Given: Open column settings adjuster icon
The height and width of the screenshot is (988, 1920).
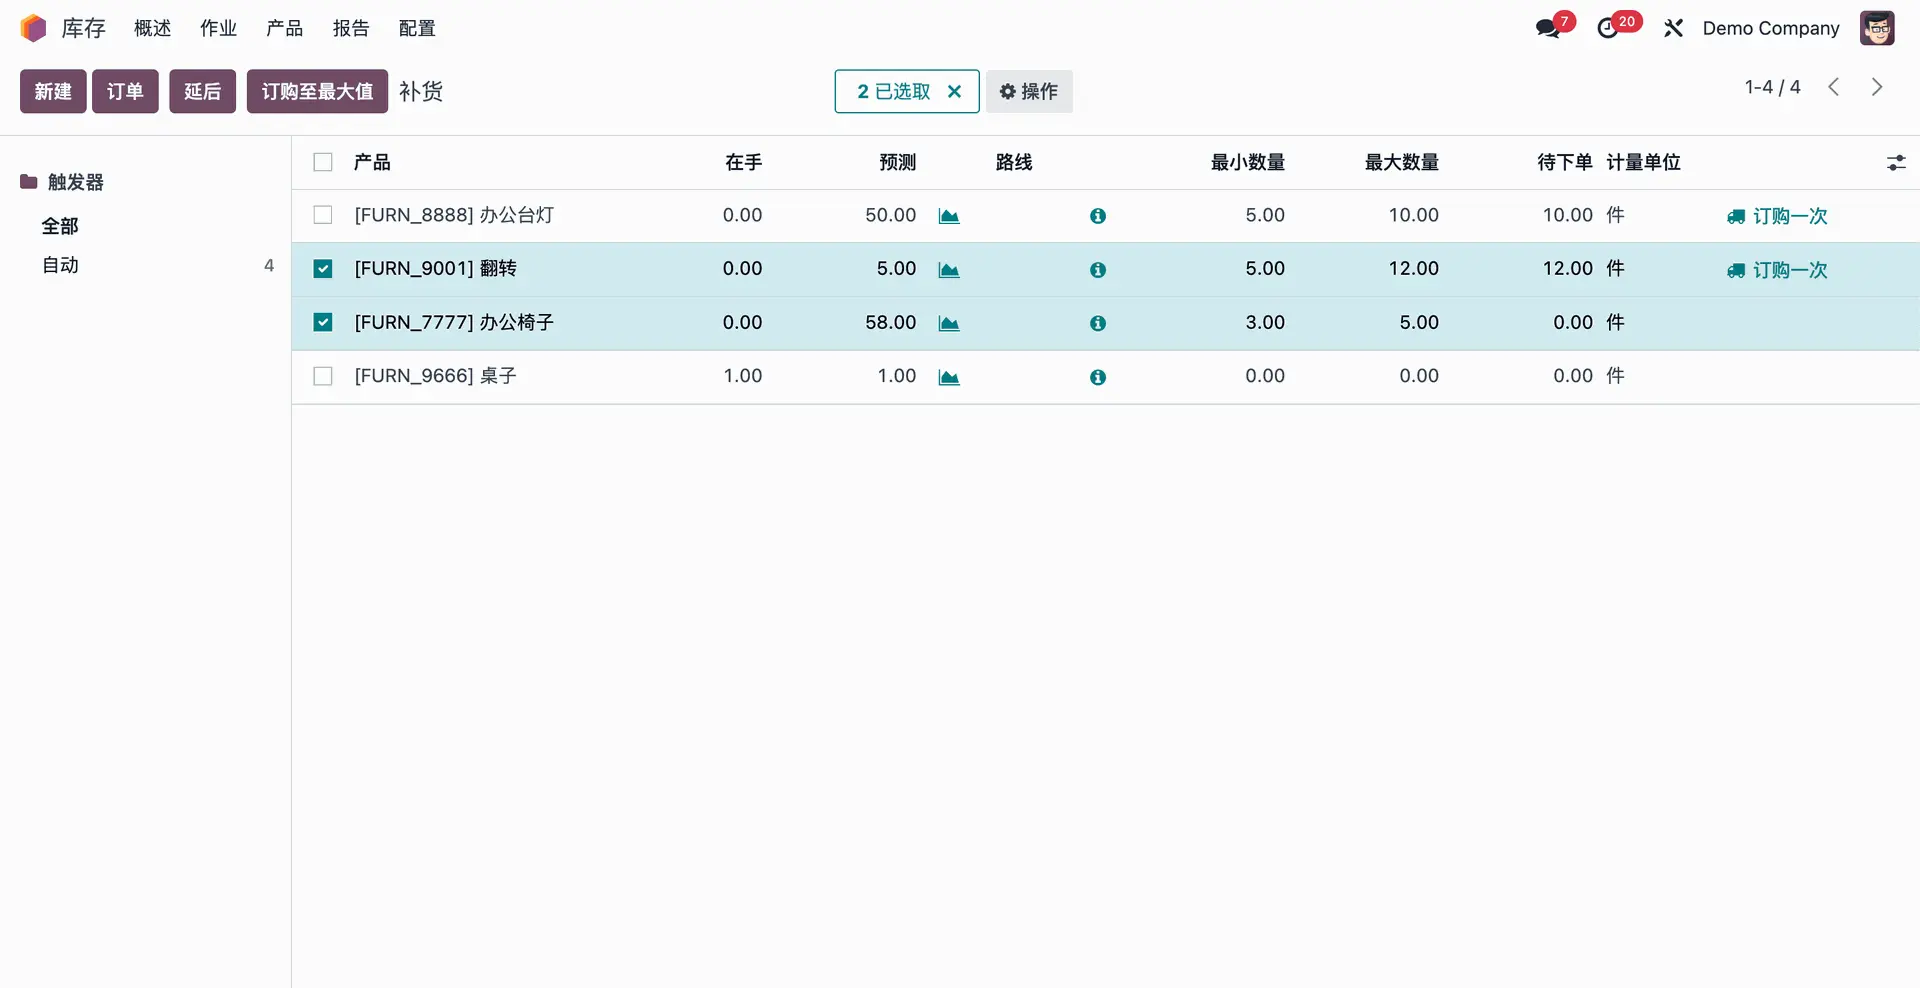Looking at the screenshot, I should (1895, 162).
